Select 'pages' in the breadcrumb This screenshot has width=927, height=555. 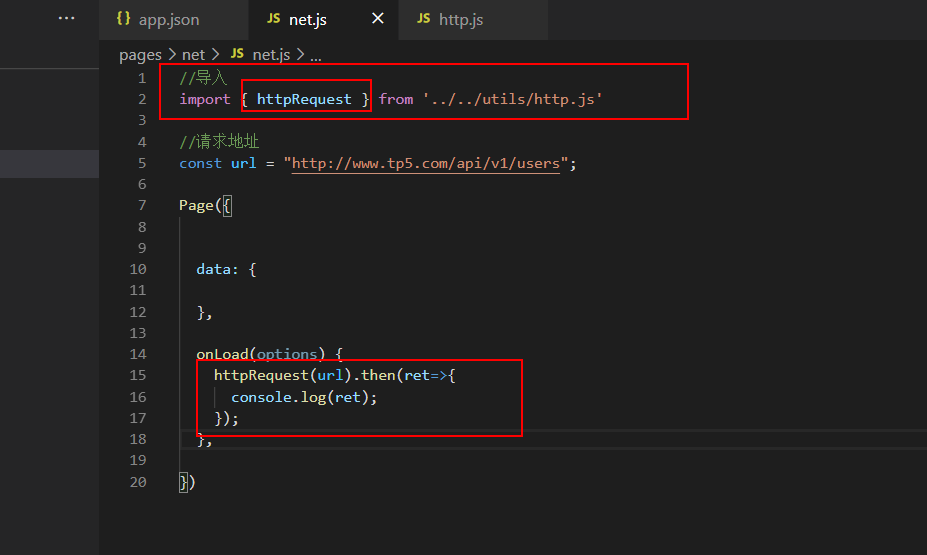pos(140,55)
